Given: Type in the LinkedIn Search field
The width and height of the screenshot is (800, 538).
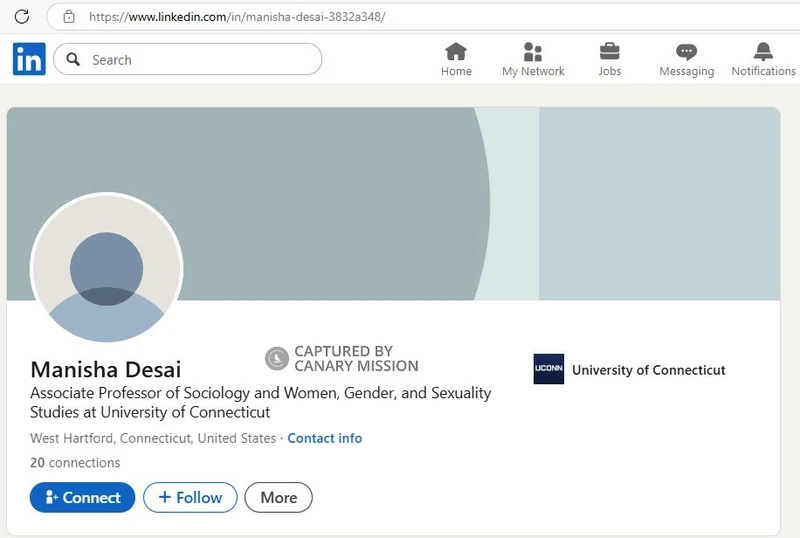Looking at the screenshot, I should coord(200,60).
